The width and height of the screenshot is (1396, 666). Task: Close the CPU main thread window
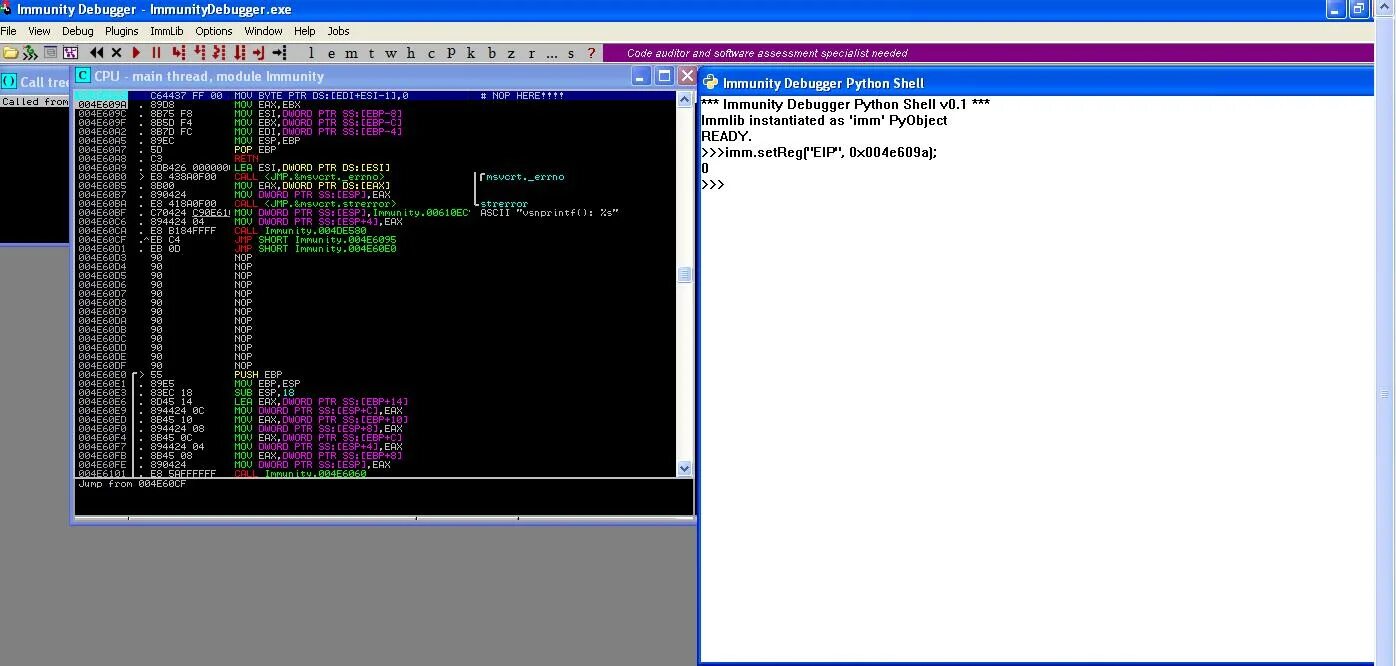tap(686, 75)
